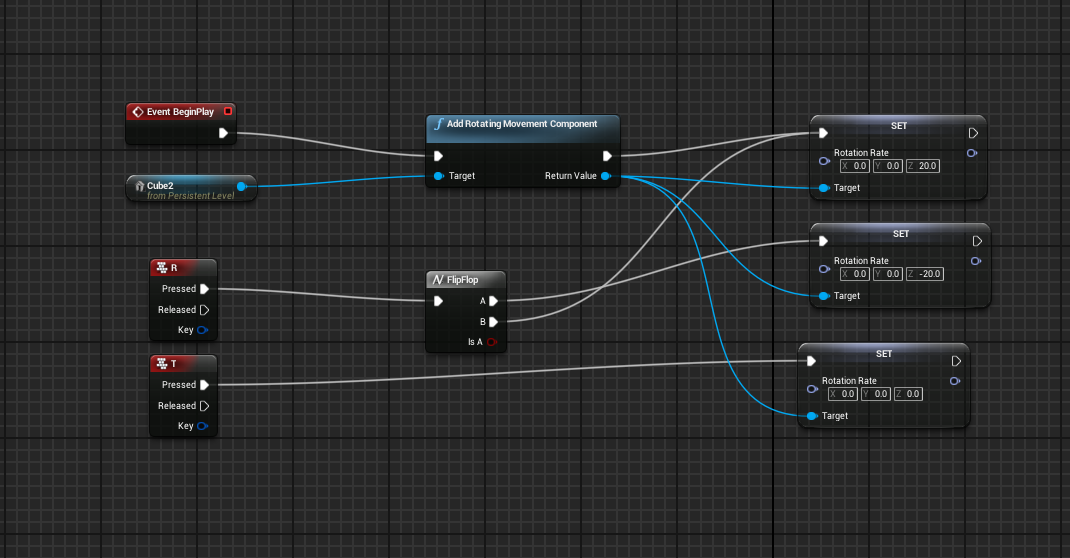
Task: Click the Z field showing -20.0
Action: [925, 274]
